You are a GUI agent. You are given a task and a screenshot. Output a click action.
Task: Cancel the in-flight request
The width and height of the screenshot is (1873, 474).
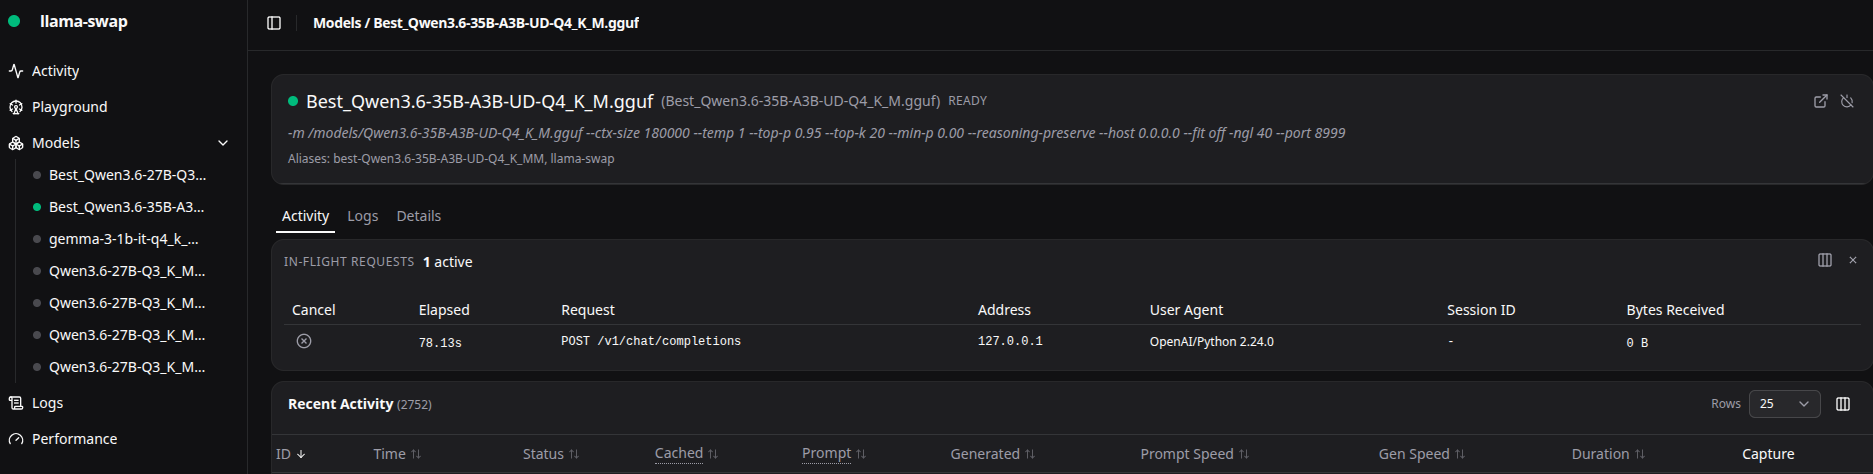[x=304, y=341]
